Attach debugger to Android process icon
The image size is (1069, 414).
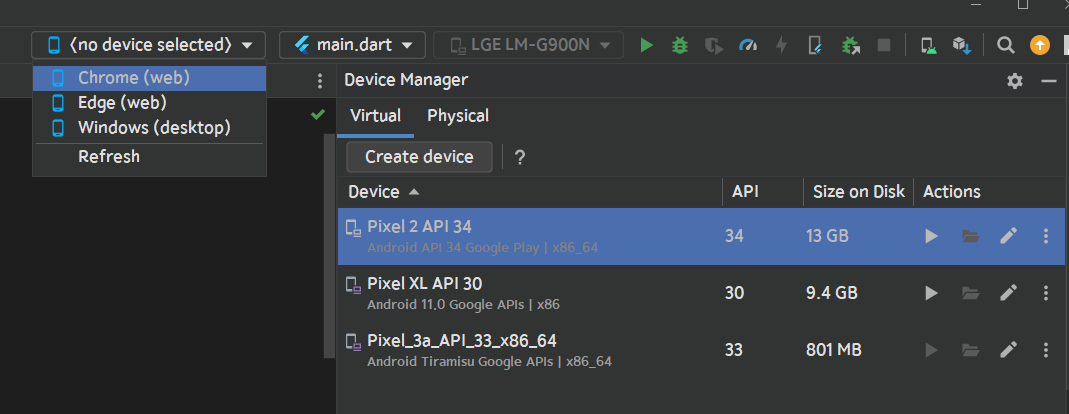click(849, 46)
